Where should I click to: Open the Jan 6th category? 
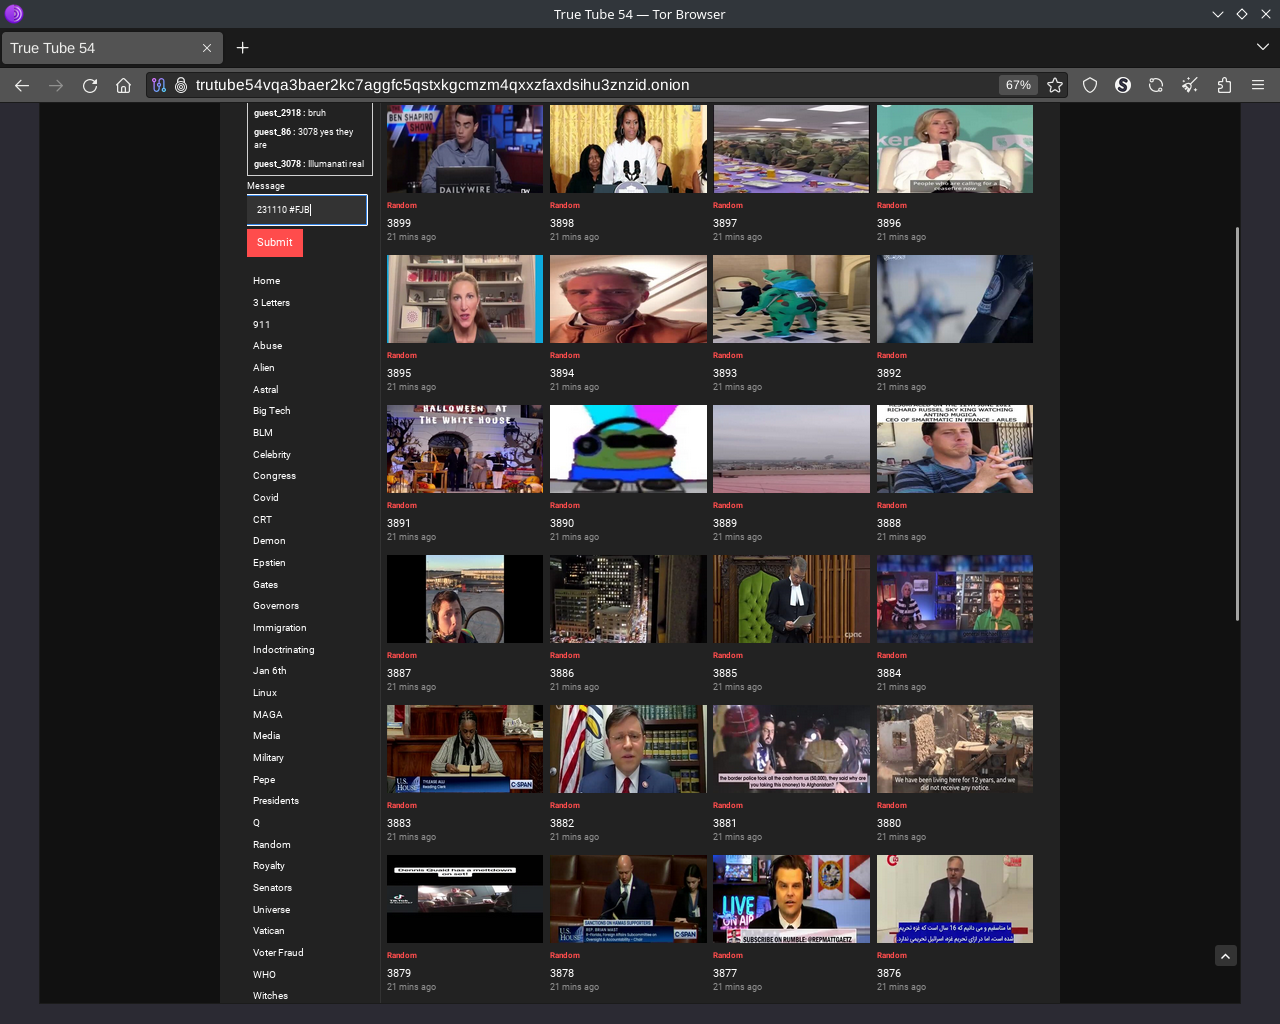point(269,671)
